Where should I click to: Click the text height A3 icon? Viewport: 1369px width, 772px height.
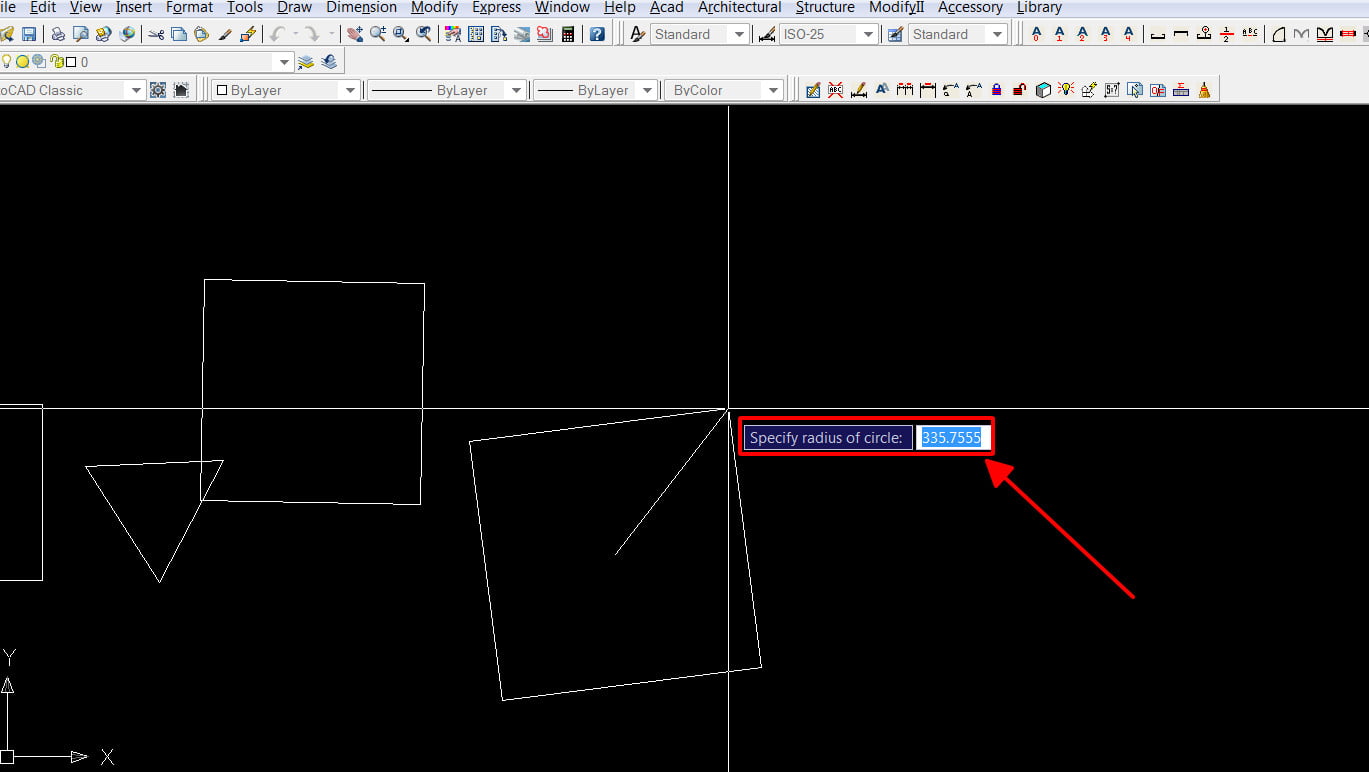(1105, 34)
